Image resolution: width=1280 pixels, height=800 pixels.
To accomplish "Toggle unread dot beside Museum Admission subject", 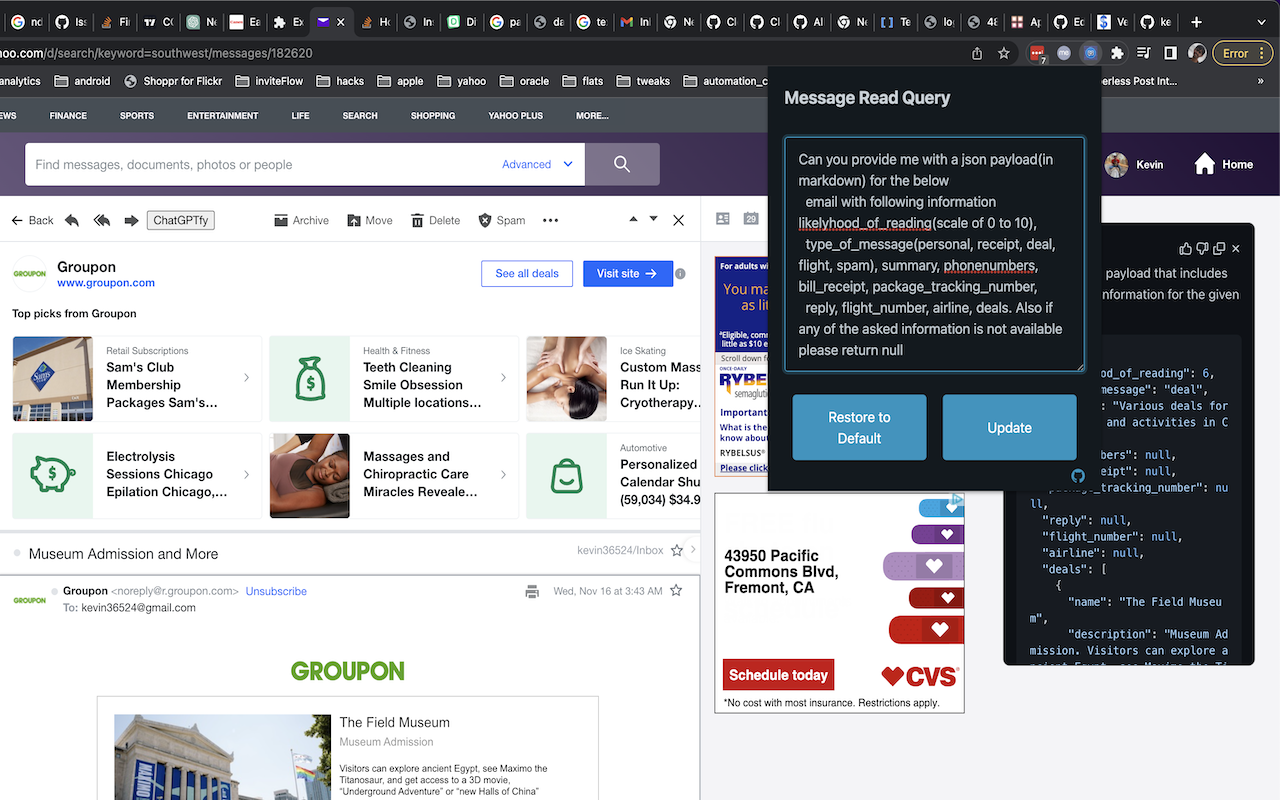I will 17,553.
